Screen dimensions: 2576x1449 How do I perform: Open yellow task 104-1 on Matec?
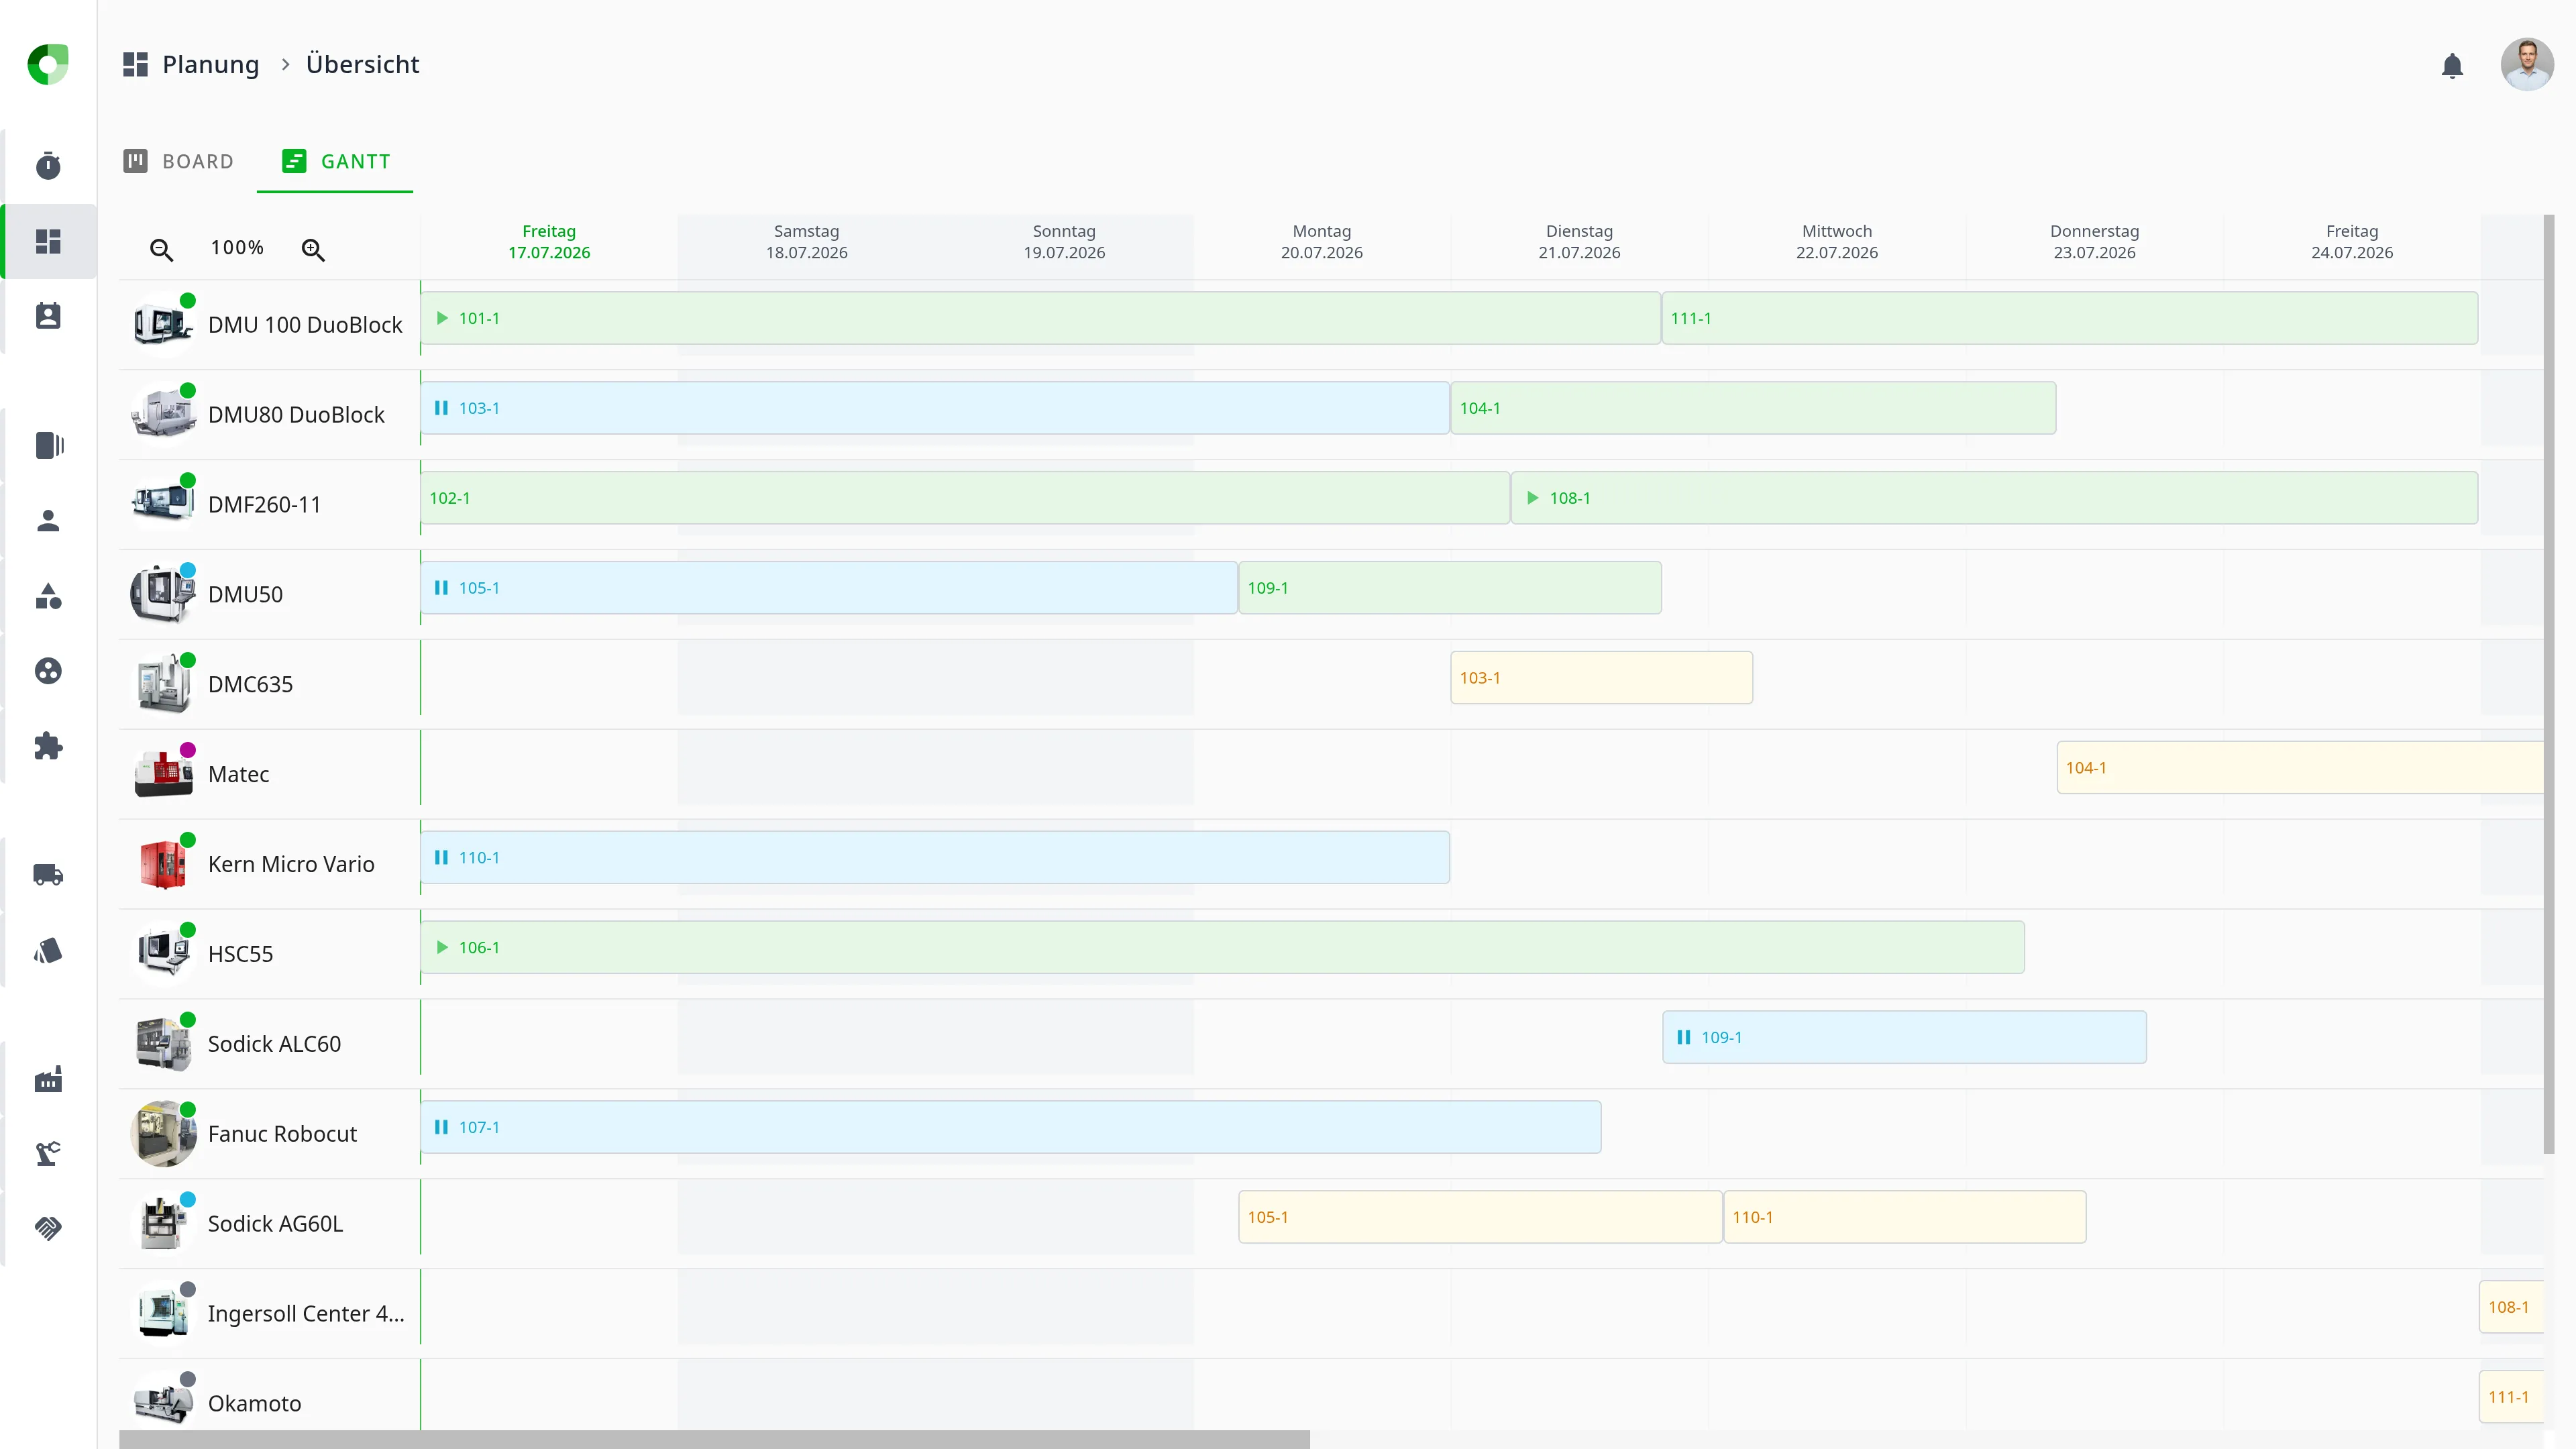pyautogui.click(x=2300, y=768)
